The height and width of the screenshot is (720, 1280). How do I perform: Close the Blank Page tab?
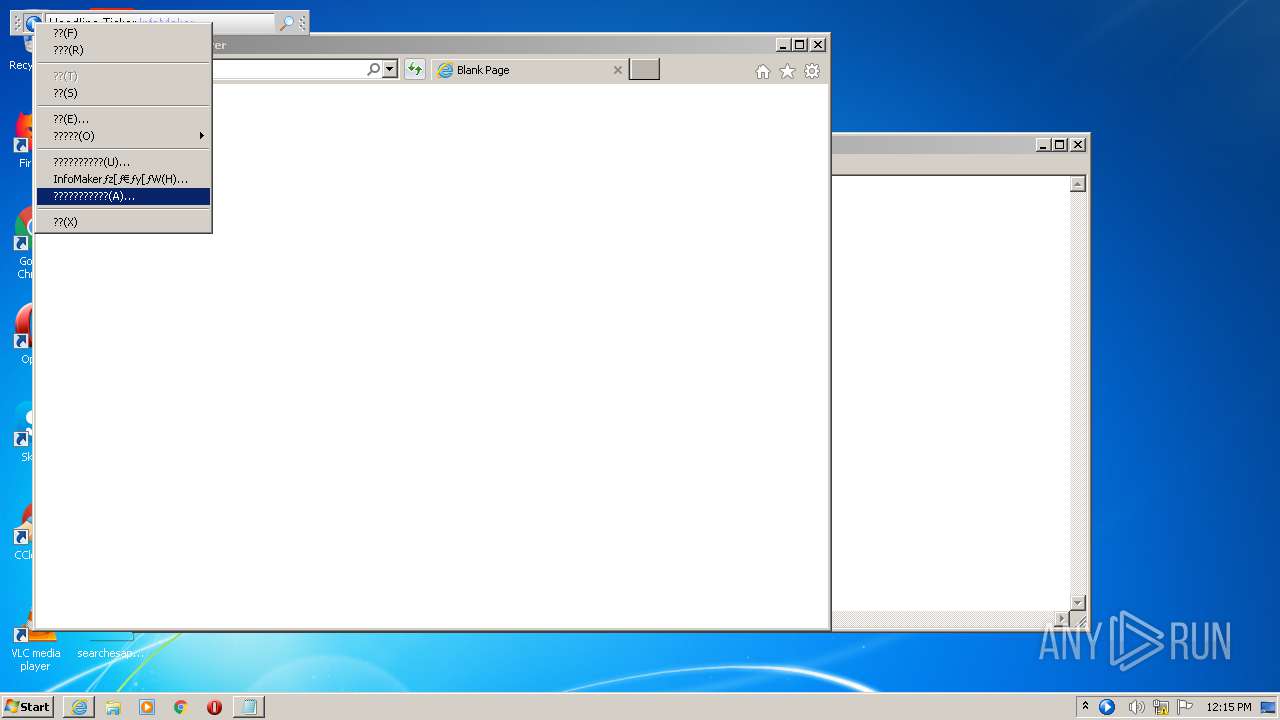point(617,70)
